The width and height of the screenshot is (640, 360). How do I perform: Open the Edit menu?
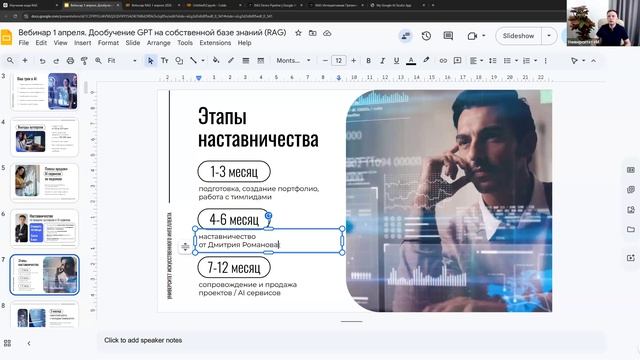click(41, 43)
